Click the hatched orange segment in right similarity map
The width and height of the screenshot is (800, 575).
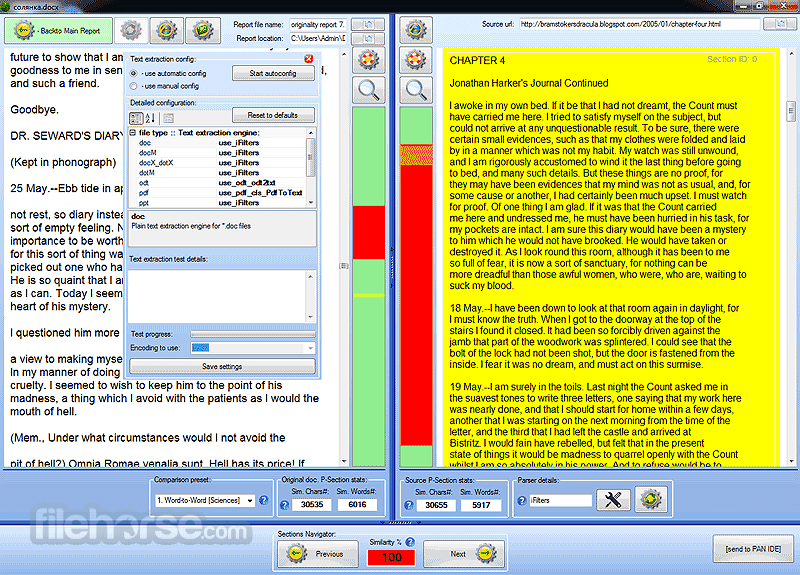click(x=416, y=155)
